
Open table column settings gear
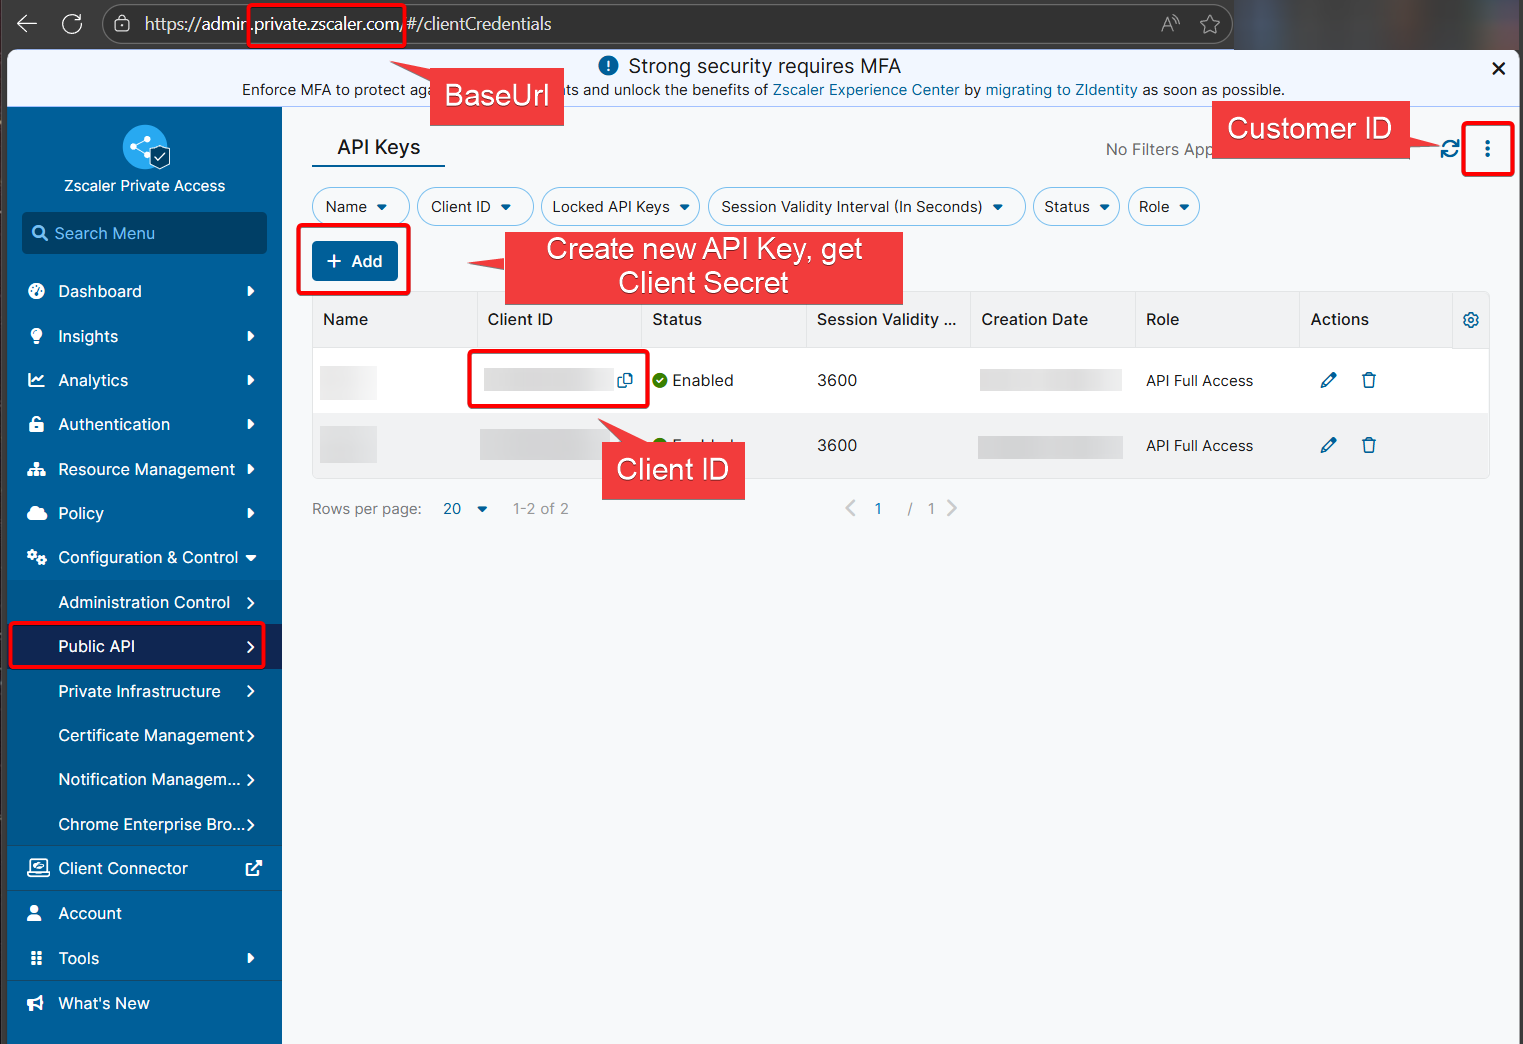tap(1470, 320)
